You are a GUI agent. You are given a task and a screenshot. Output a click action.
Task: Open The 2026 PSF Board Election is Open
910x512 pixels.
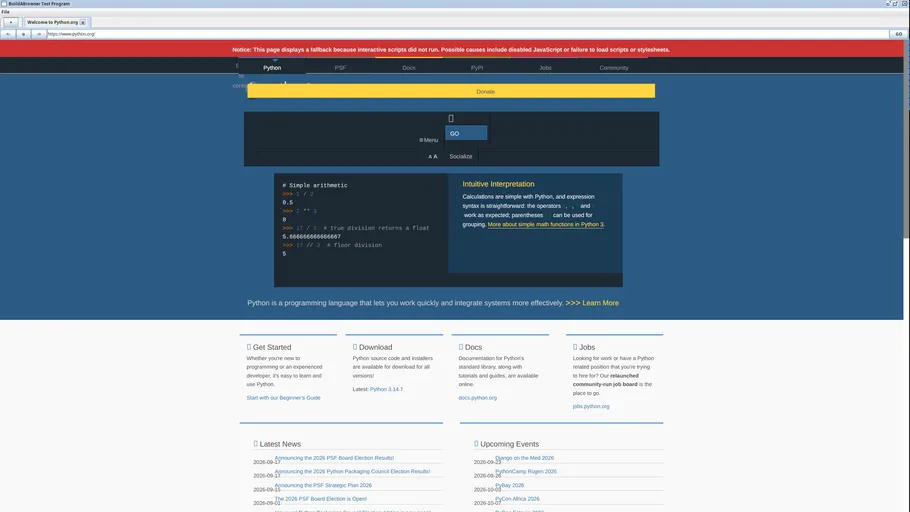click(320, 499)
